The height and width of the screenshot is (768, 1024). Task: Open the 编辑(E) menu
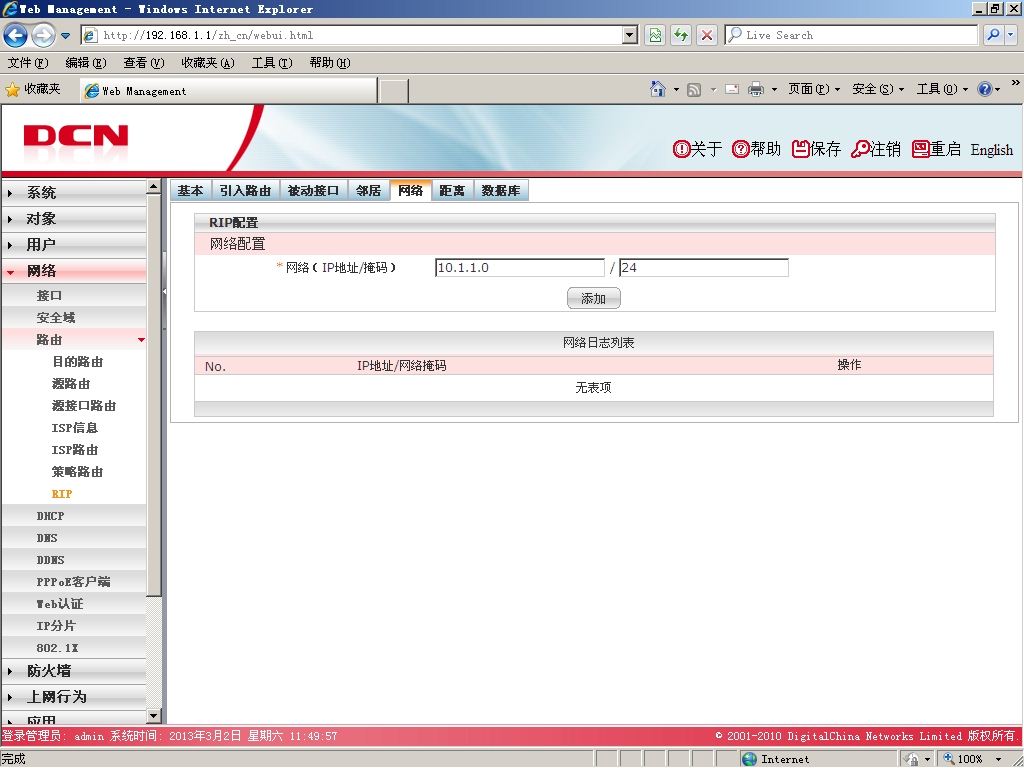(x=86, y=63)
